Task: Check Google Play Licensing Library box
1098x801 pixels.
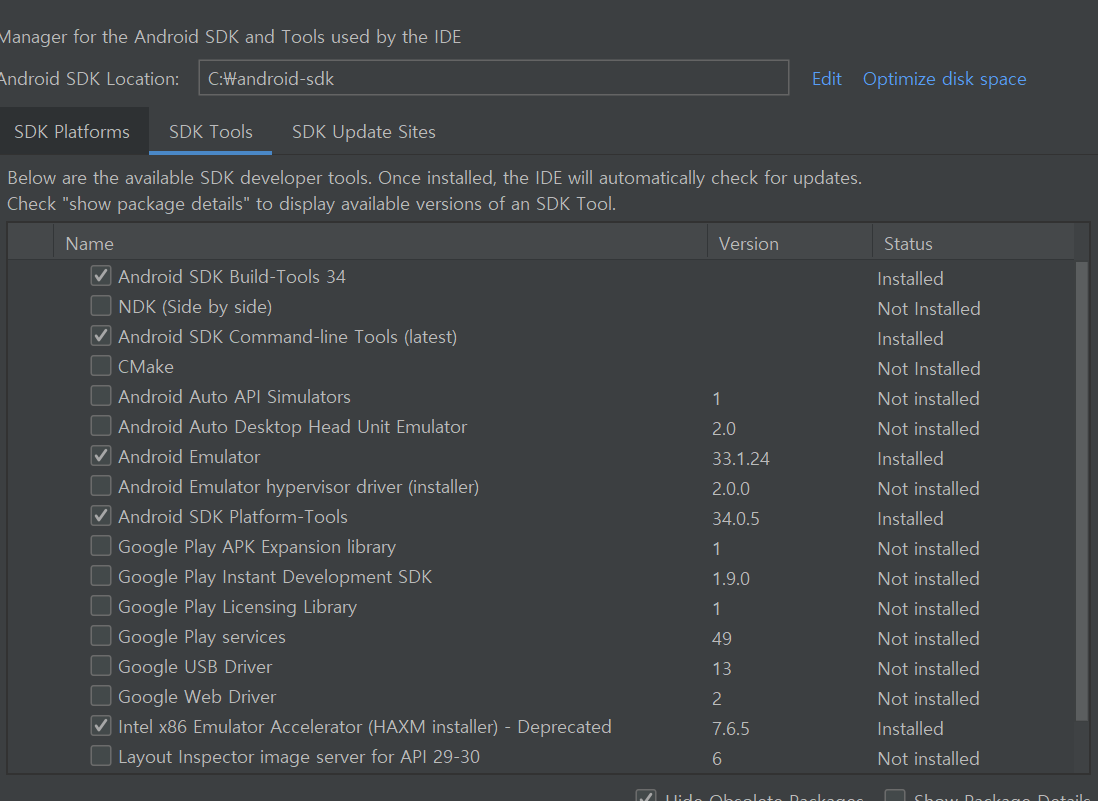Action: point(101,606)
